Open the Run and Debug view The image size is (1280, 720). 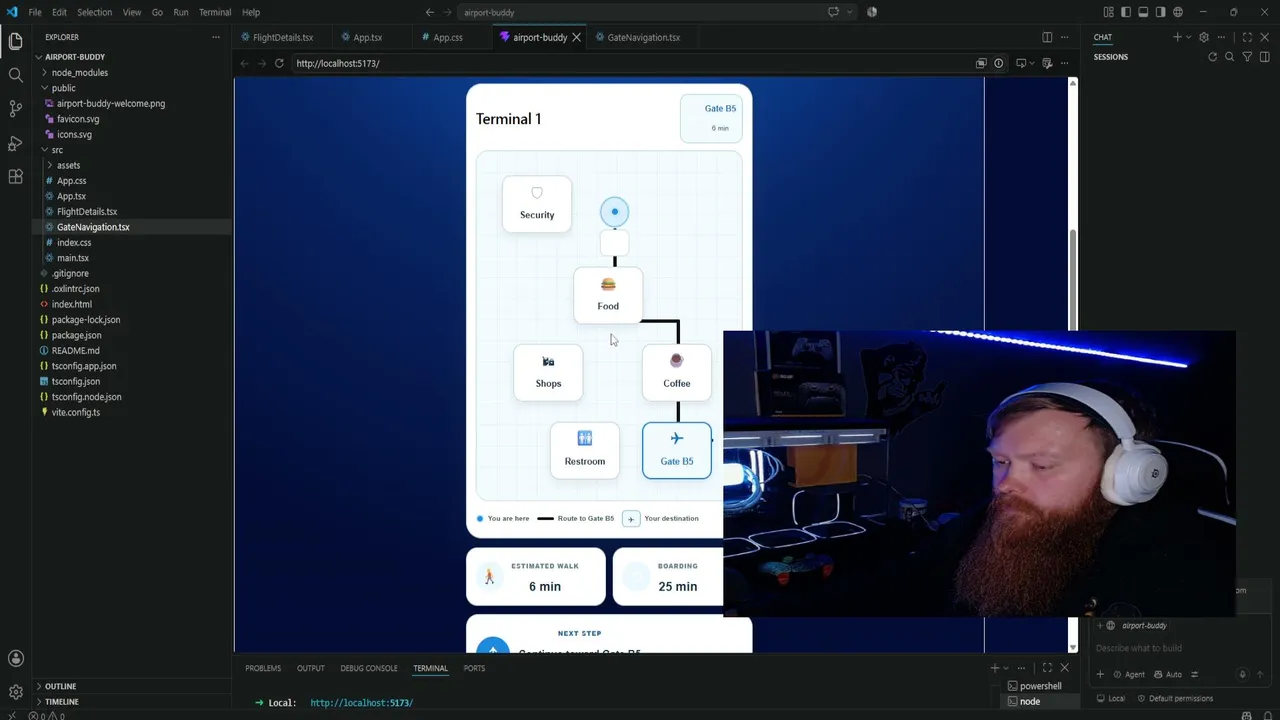(x=15, y=143)
